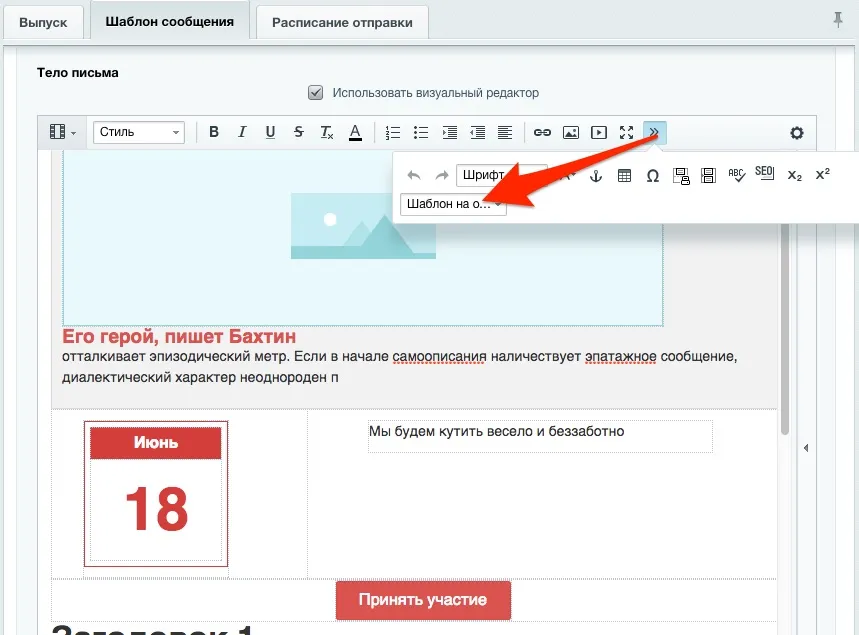The image size is (859, 635).
Task: Expand the Шаблон на о... dropdown
Action: [452, 204]
